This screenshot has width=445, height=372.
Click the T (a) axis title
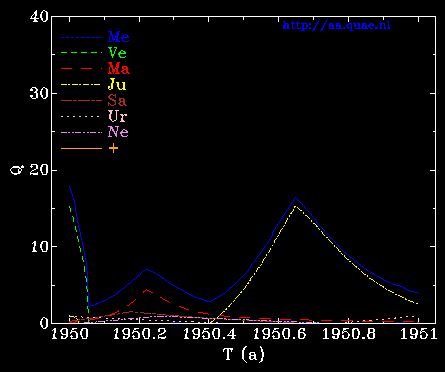tap(244, 354)
